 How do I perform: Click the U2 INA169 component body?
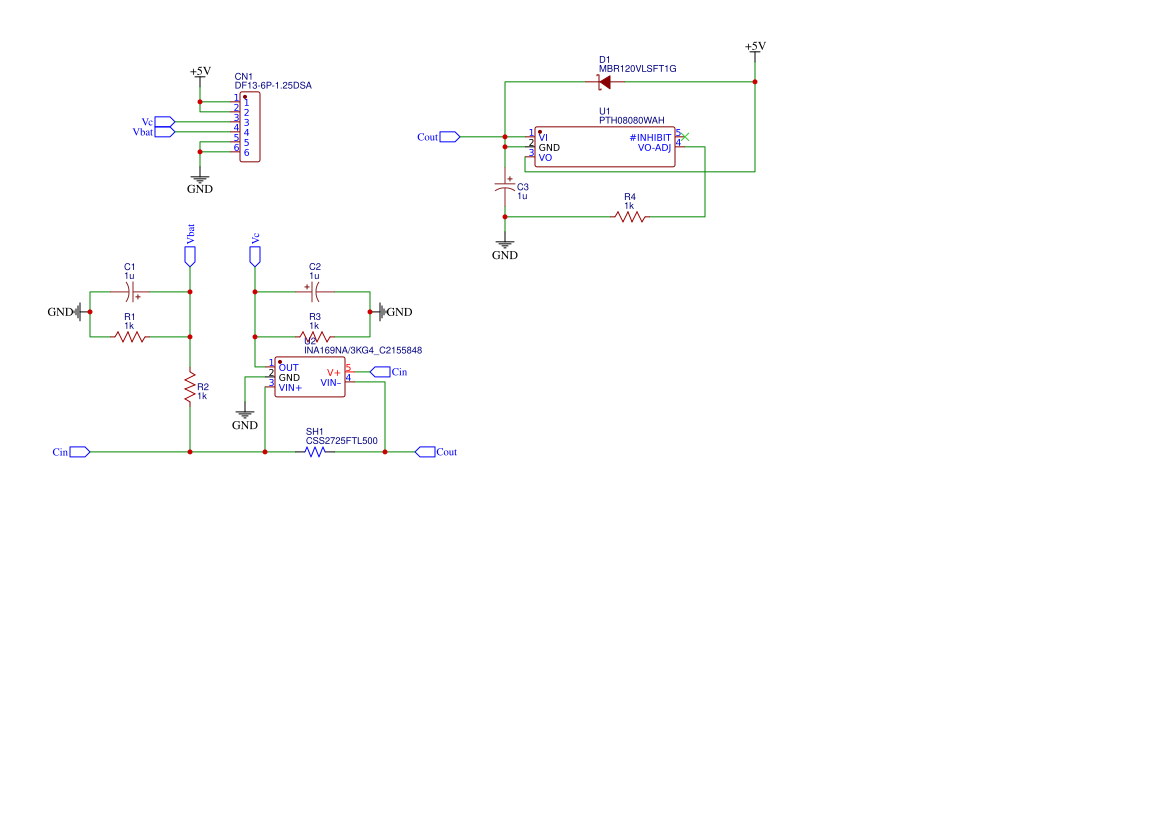point(310,377)
